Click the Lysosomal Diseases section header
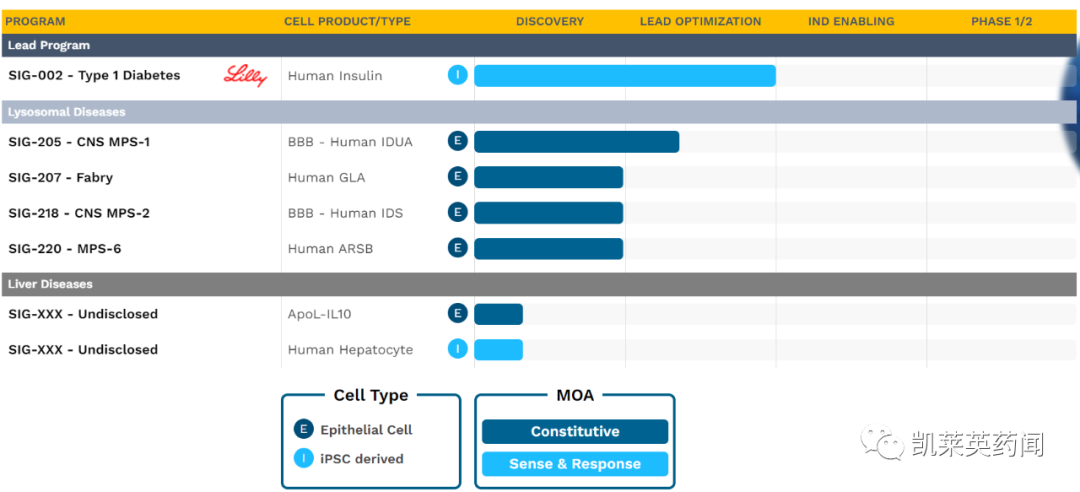This screenshot has width=1080, height=492. pos(67,112)
